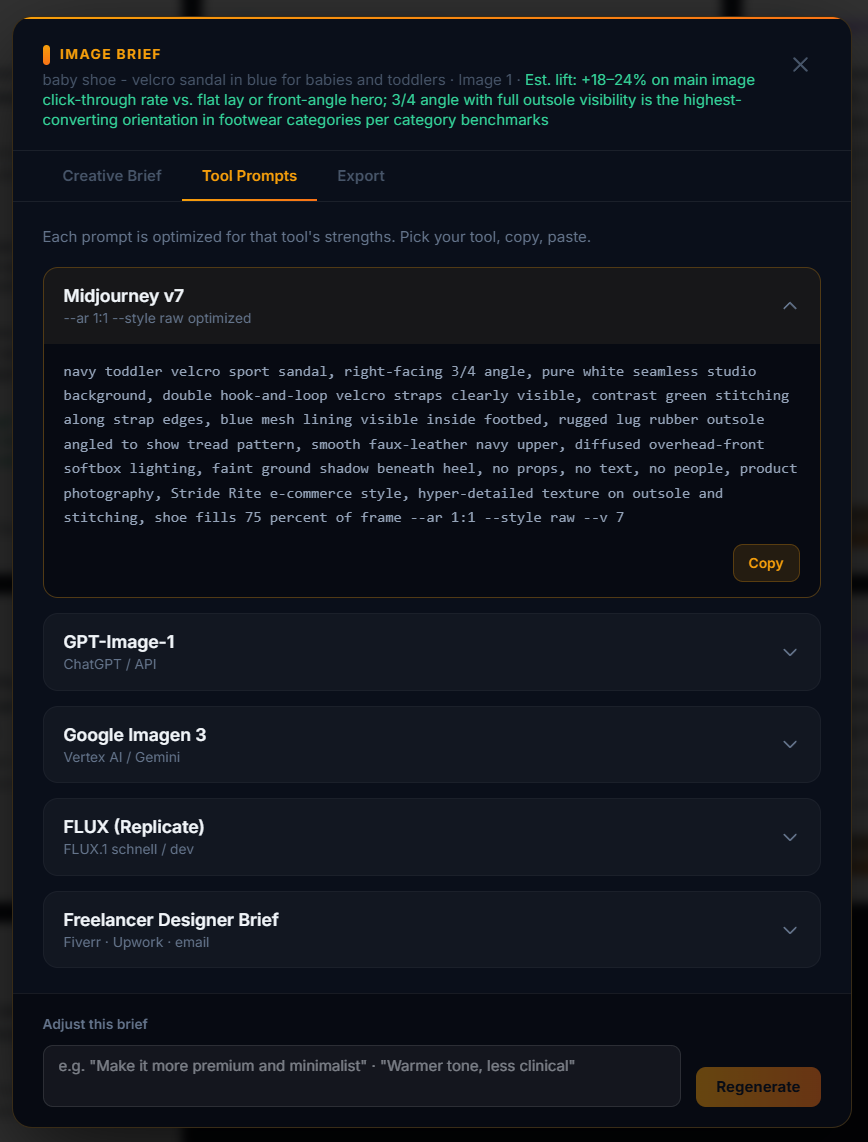Click the GPT-Image-1 section title
Viewport: 868px width, 1142px height.
point(119,642)
